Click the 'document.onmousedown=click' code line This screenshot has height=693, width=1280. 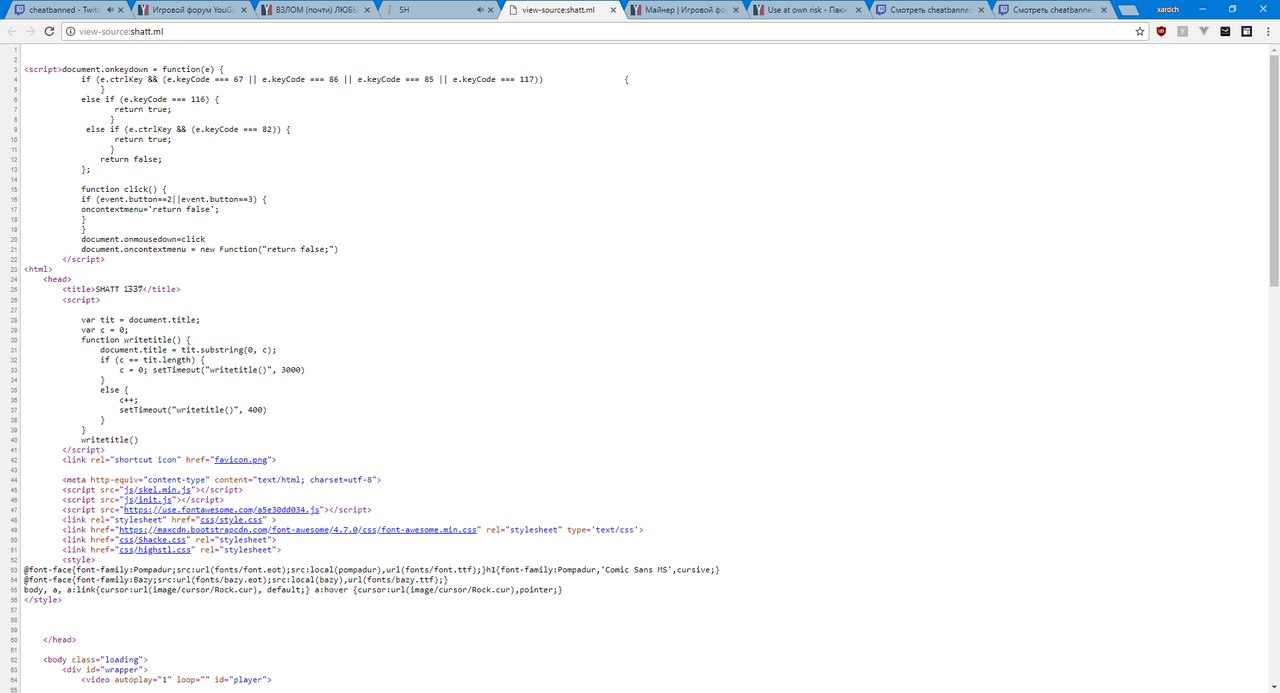coord(143,240)
